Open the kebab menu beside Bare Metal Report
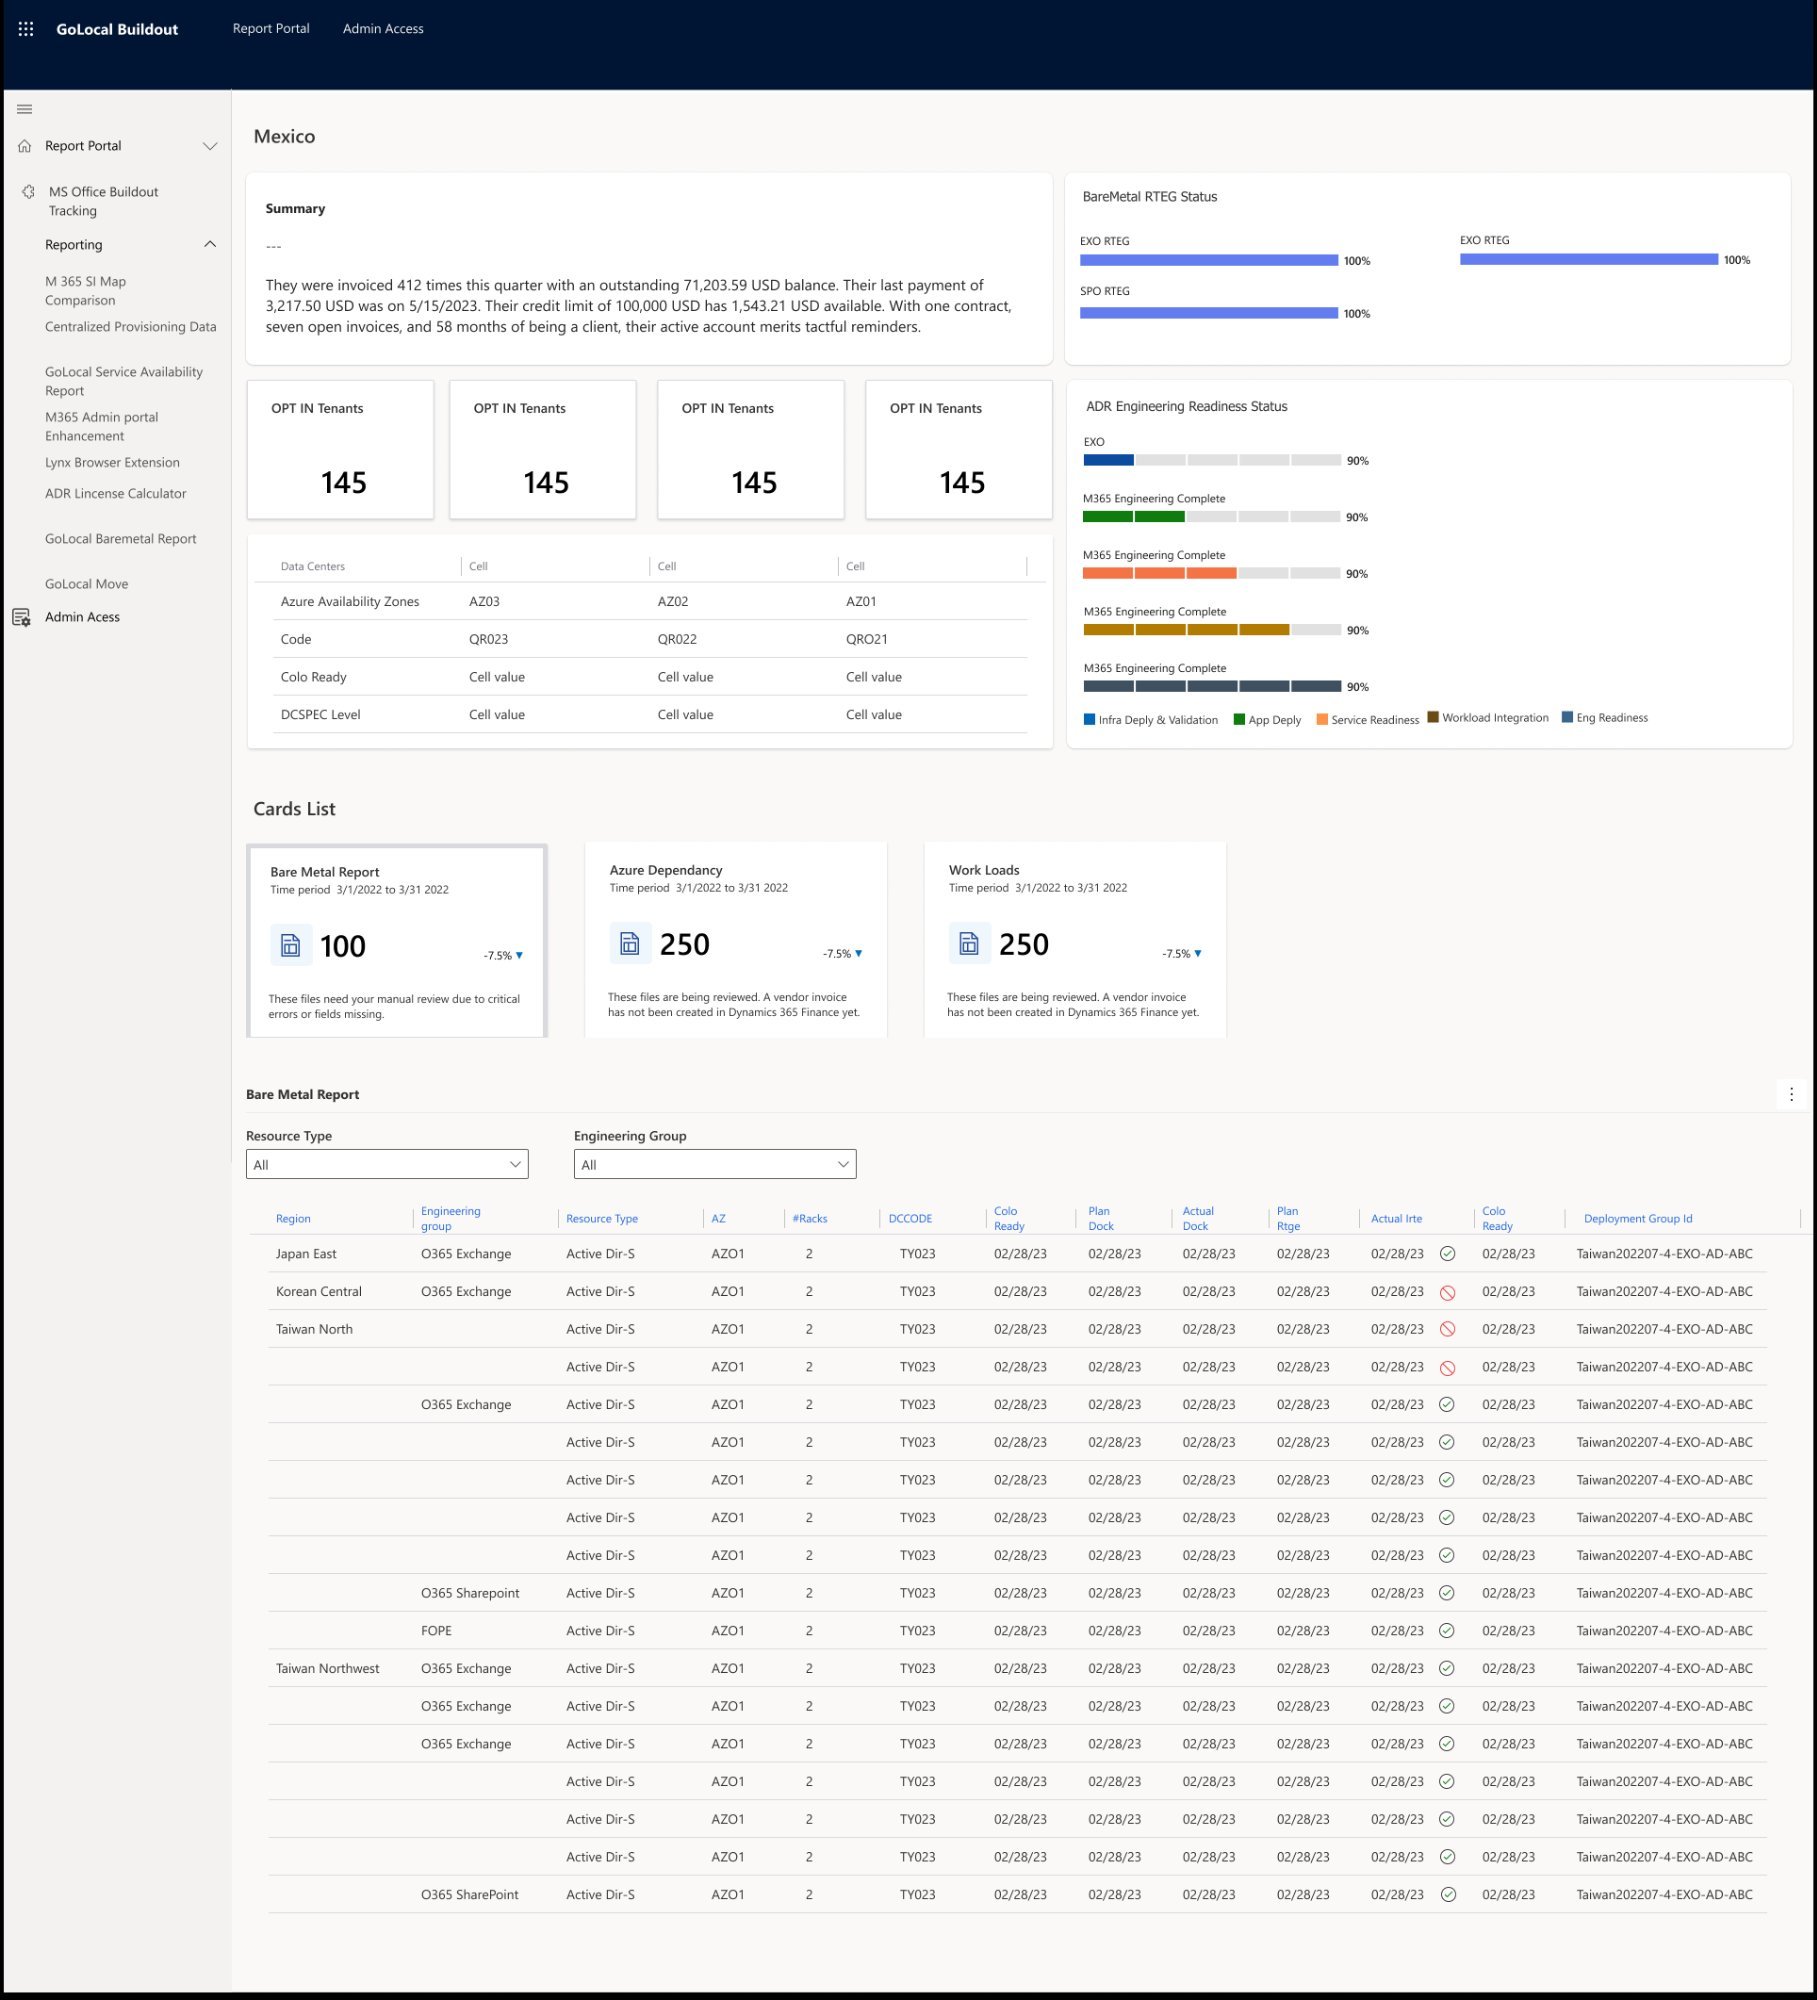This screenshot has height=2000, width=1817. click(1790, 1093)
